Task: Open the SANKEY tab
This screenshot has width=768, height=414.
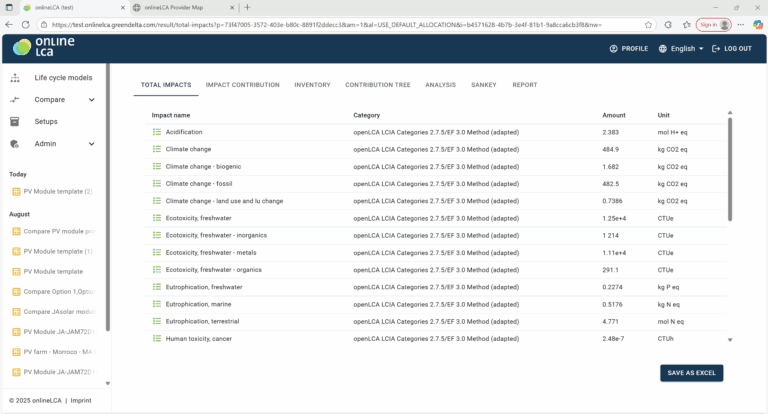Action: click(483, 85)
